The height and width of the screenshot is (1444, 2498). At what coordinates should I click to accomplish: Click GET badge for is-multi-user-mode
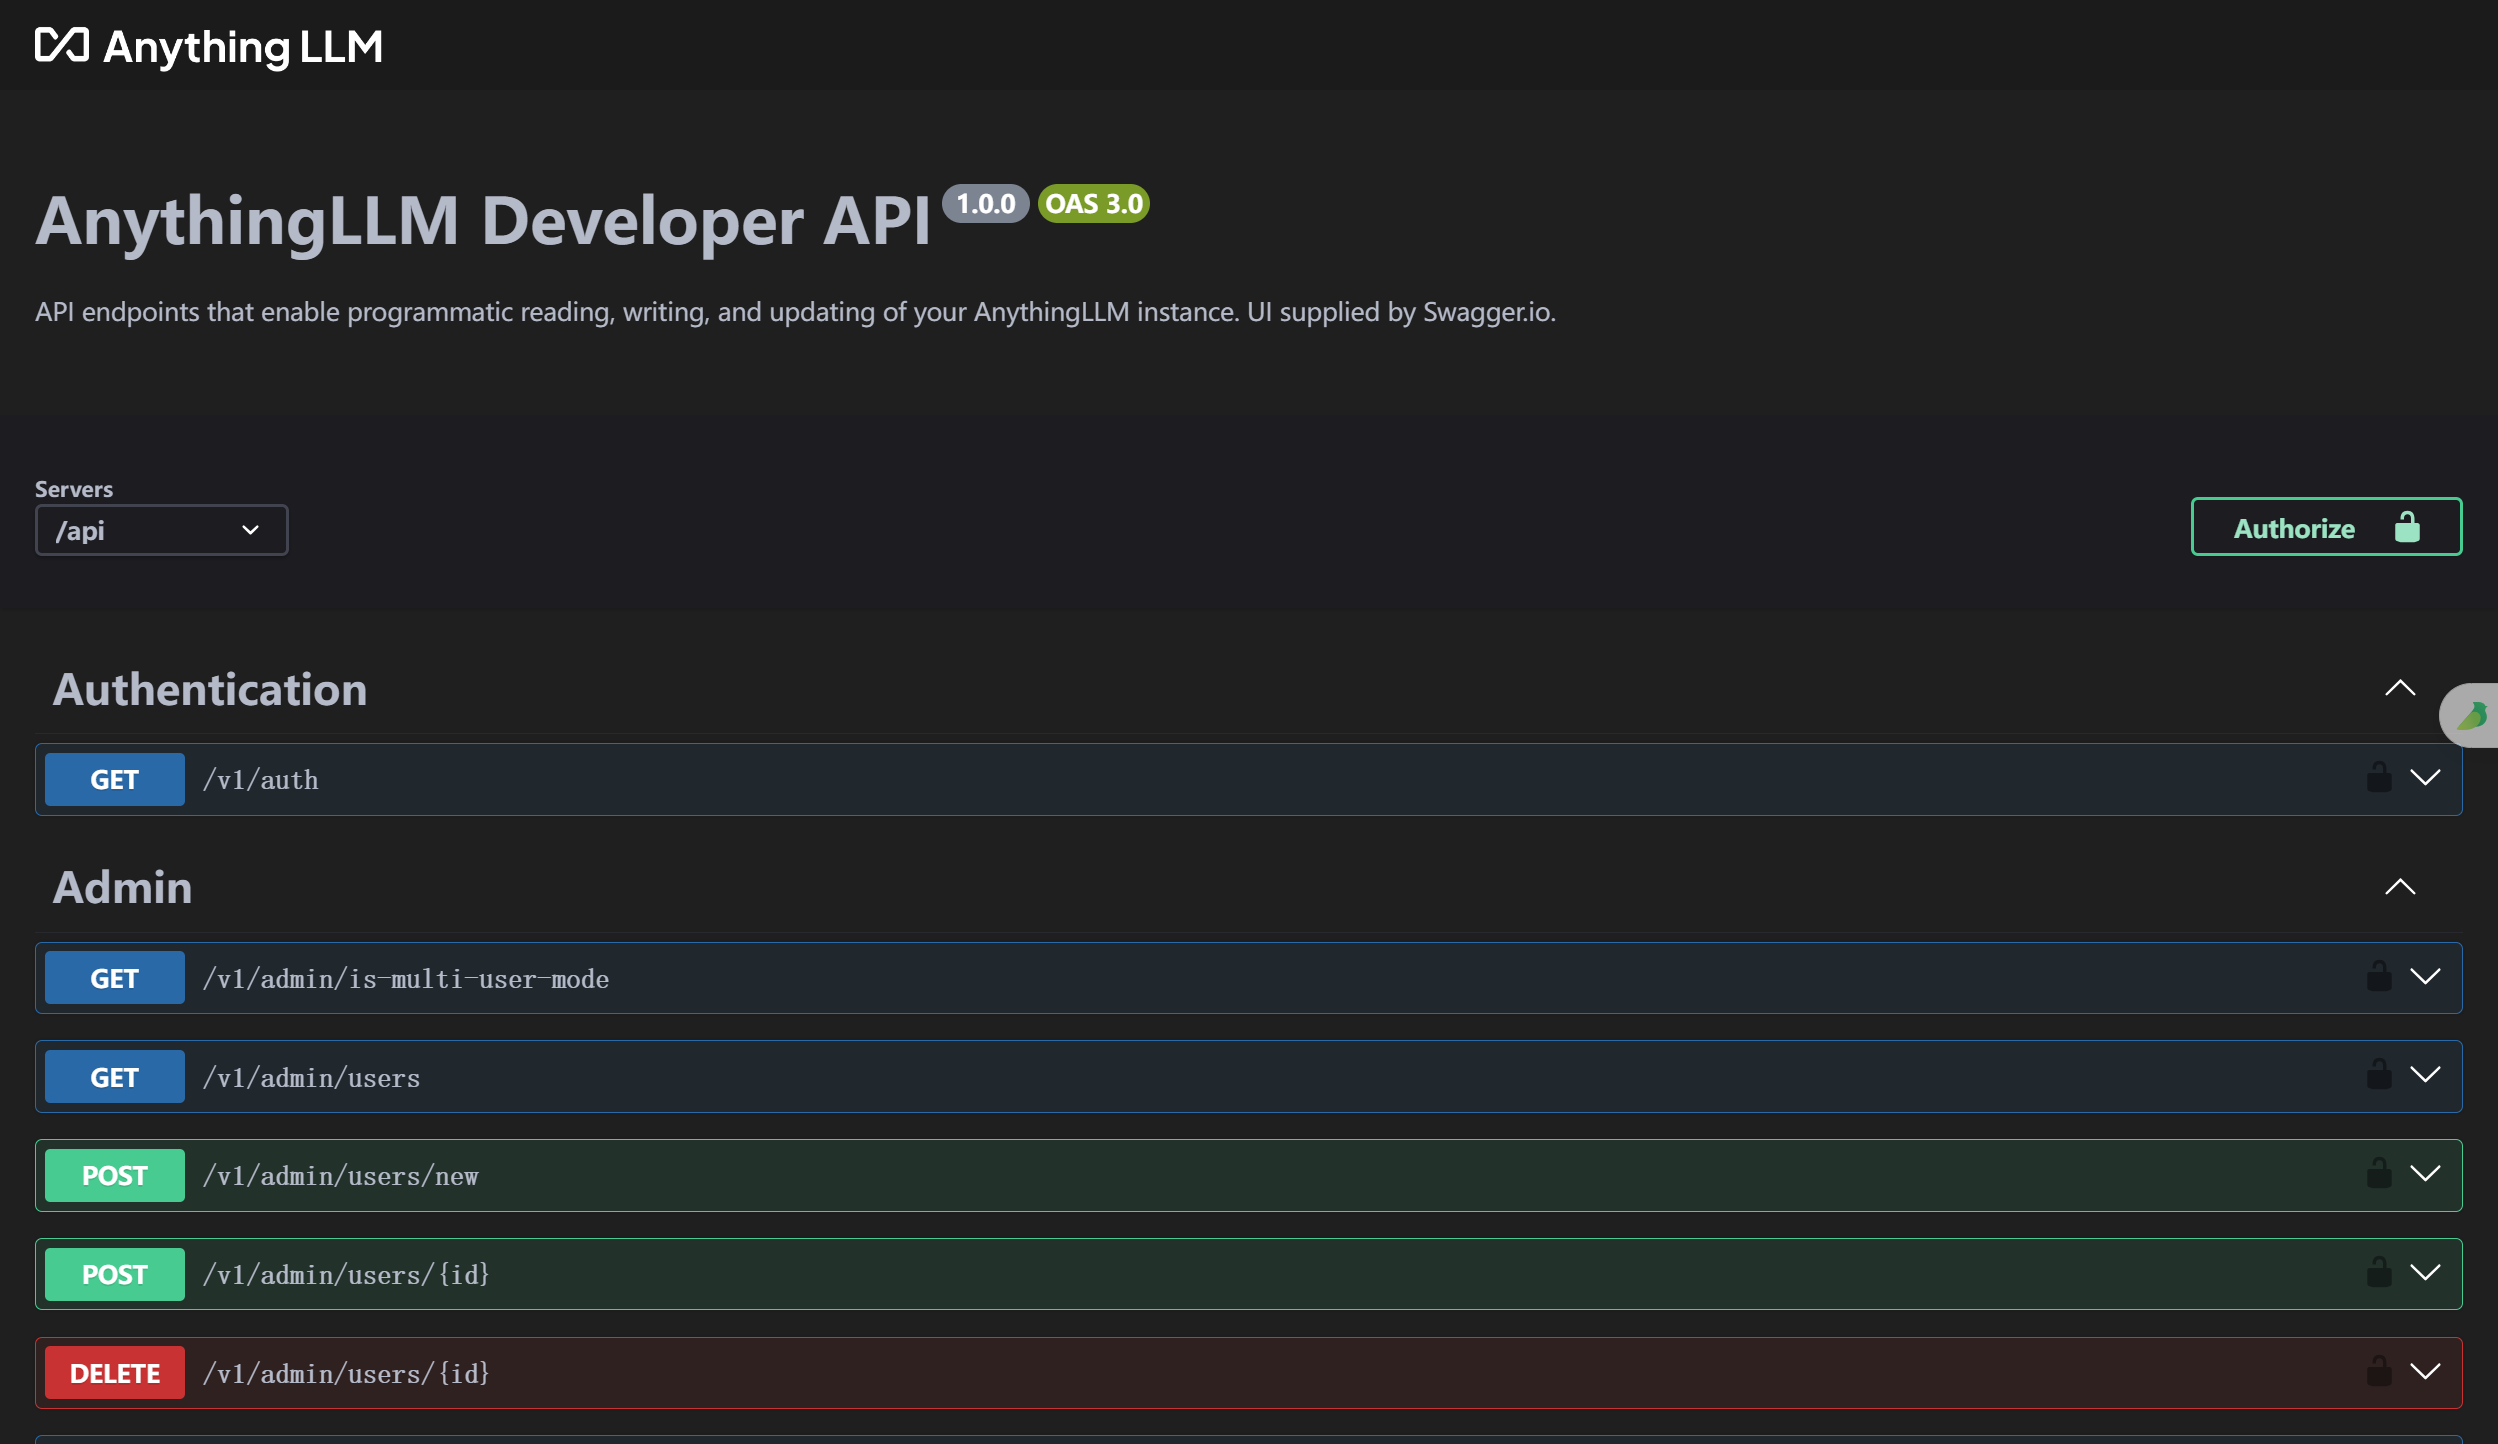coord(115,978)
